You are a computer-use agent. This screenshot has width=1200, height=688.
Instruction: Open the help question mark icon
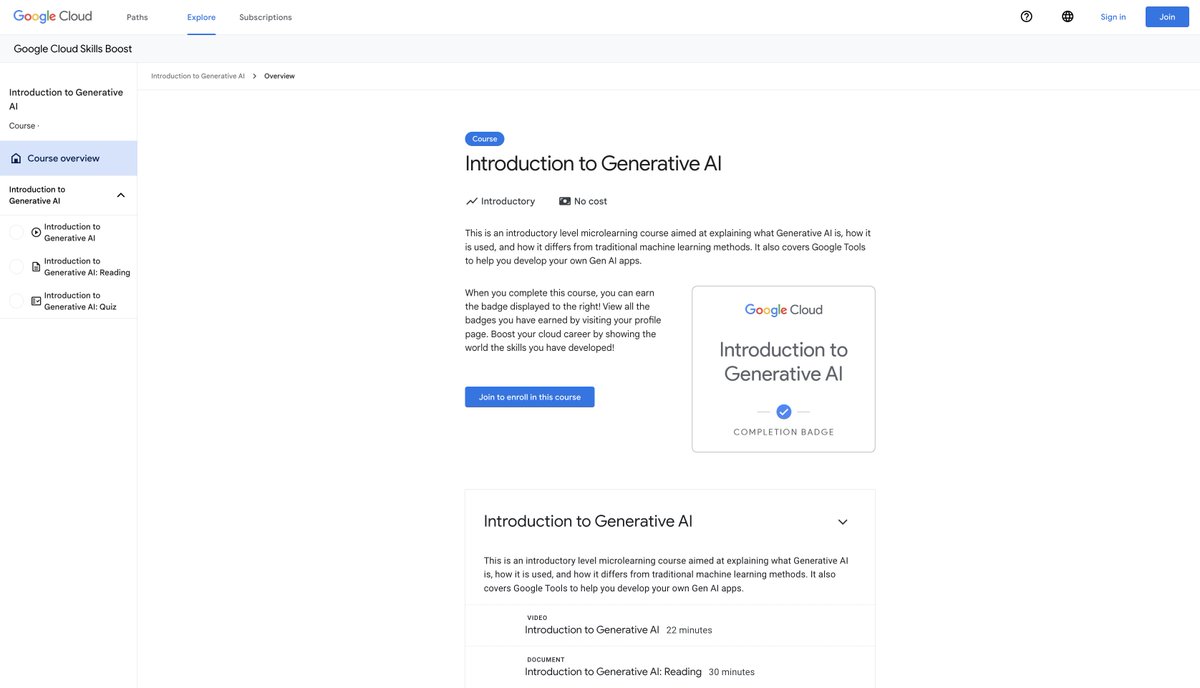(x=1026, y=17)
